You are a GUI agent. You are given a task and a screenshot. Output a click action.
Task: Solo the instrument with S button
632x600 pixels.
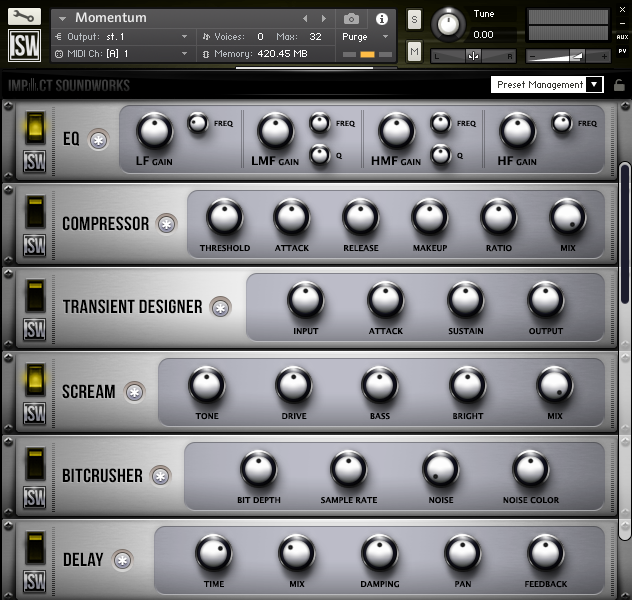(414, 19)
